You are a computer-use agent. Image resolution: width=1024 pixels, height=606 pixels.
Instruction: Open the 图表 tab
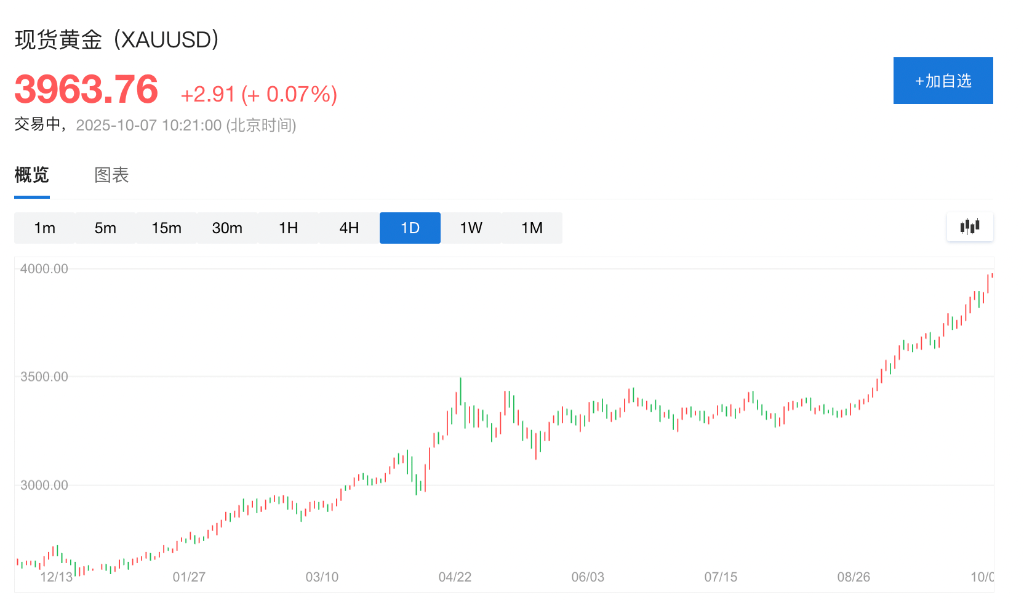click(x=111, y=175)
